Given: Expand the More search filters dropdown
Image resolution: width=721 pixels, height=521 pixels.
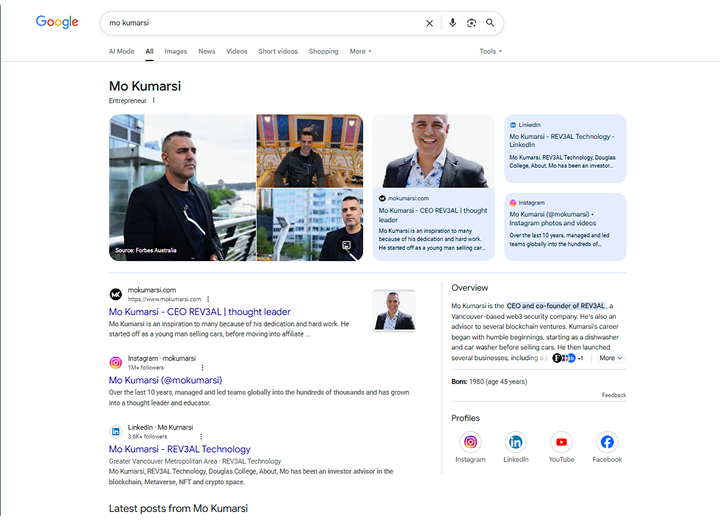Looking at the screenshot, I should 360,51.
